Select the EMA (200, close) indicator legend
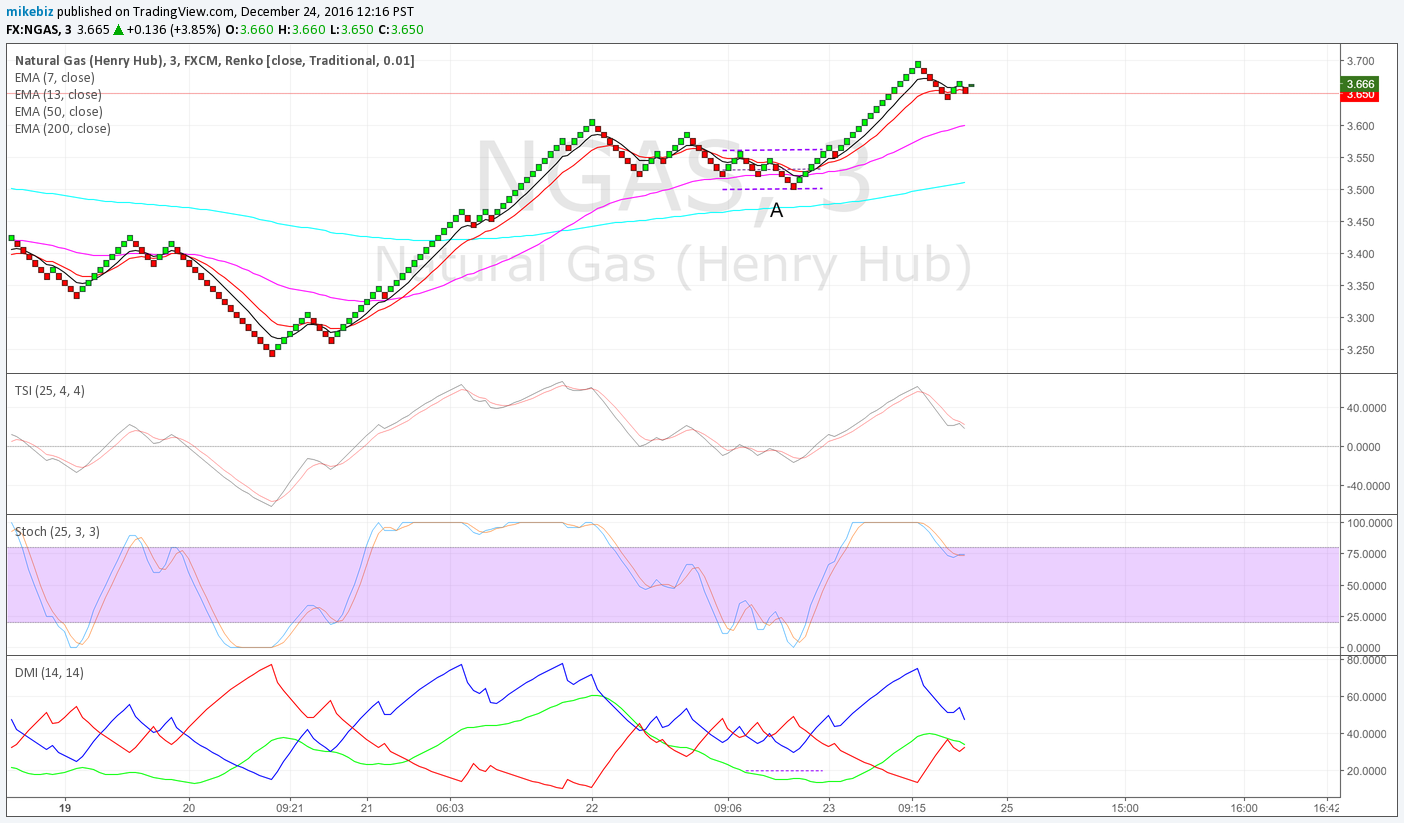The height and width of the screenshot is (823, 1404). (x=62, y=128)
